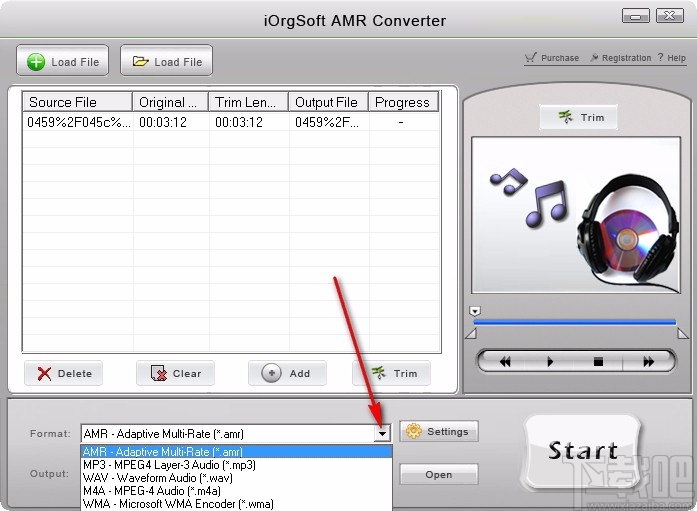Click the Format combo box text field

click(228, 433)
